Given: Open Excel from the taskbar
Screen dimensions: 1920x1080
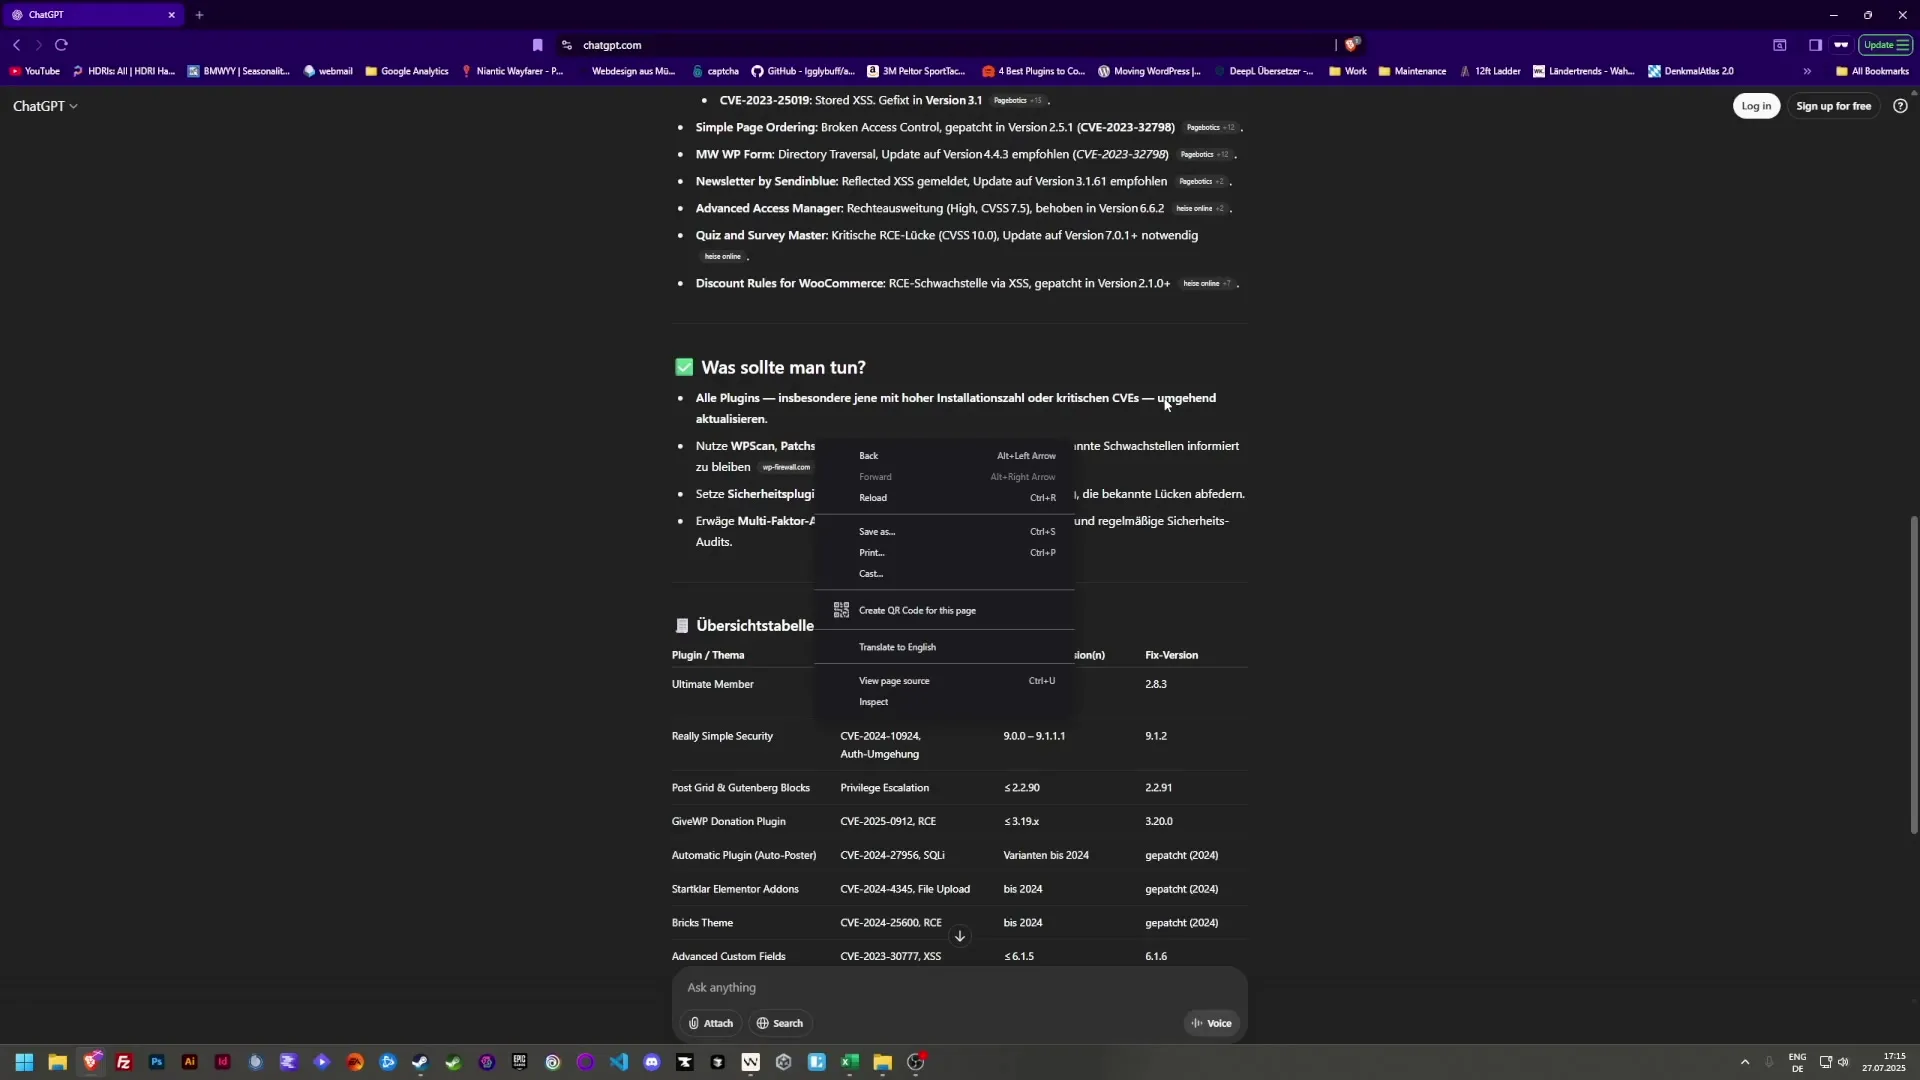Looking at the screenshot, I should point(850,1062).
